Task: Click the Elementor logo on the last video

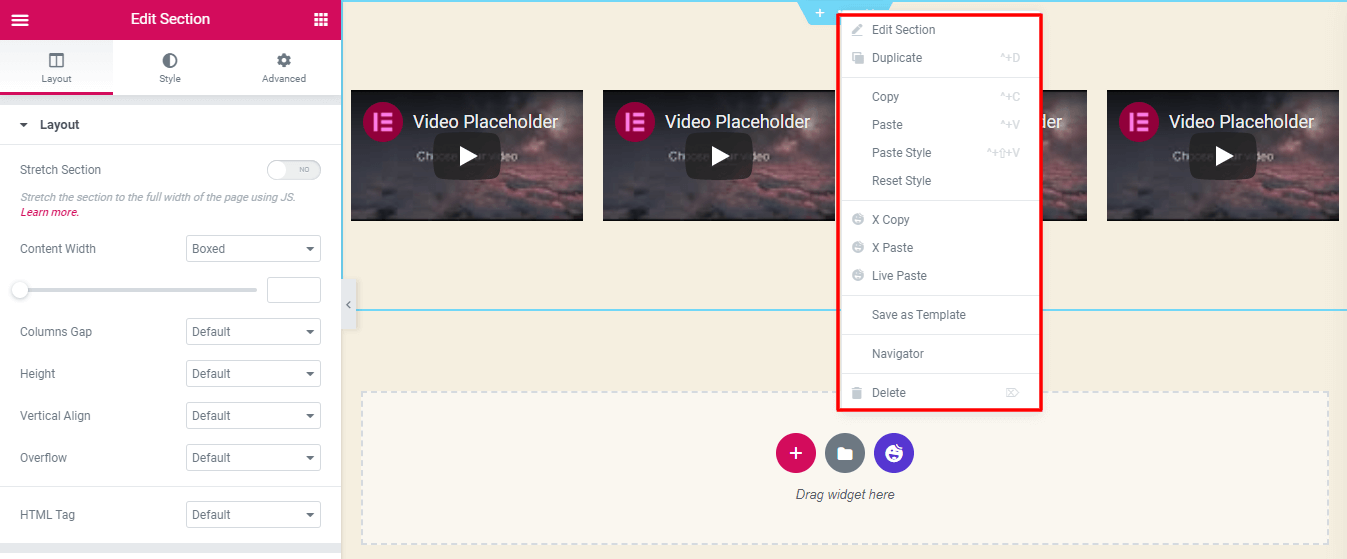Action: point(1139,122)
